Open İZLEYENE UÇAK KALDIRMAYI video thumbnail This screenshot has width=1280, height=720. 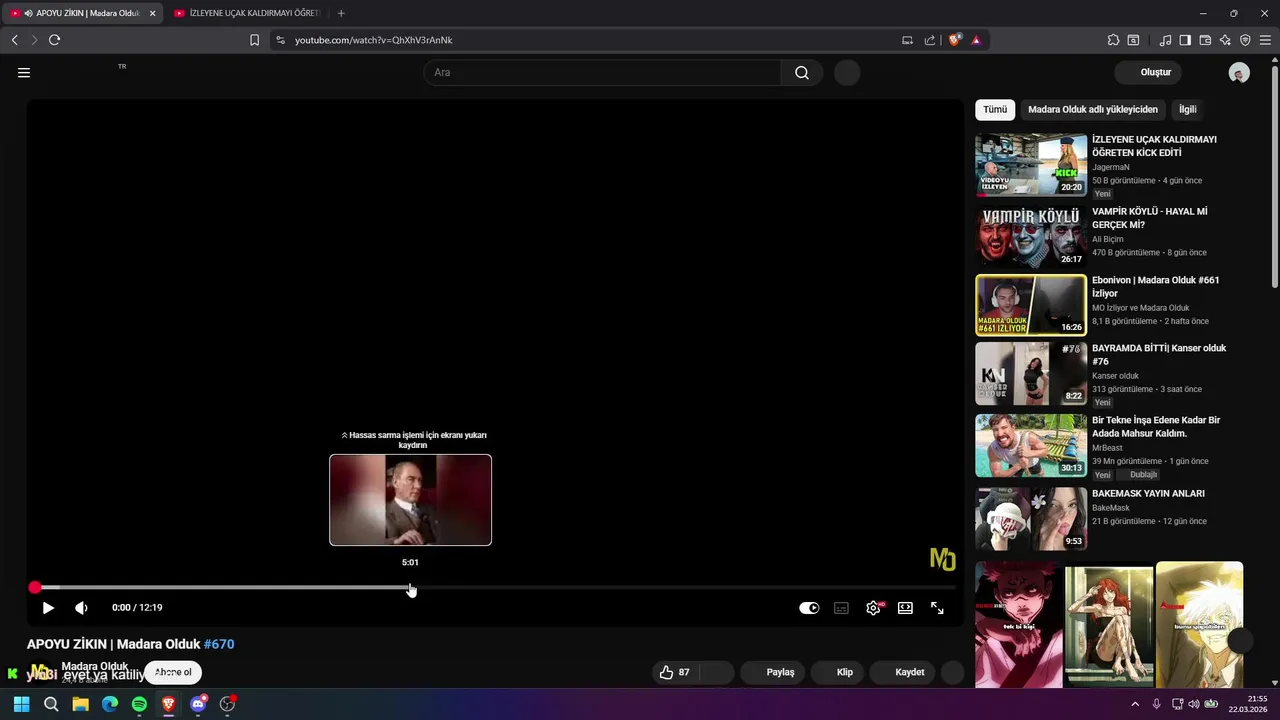[x=1031, y=165]
